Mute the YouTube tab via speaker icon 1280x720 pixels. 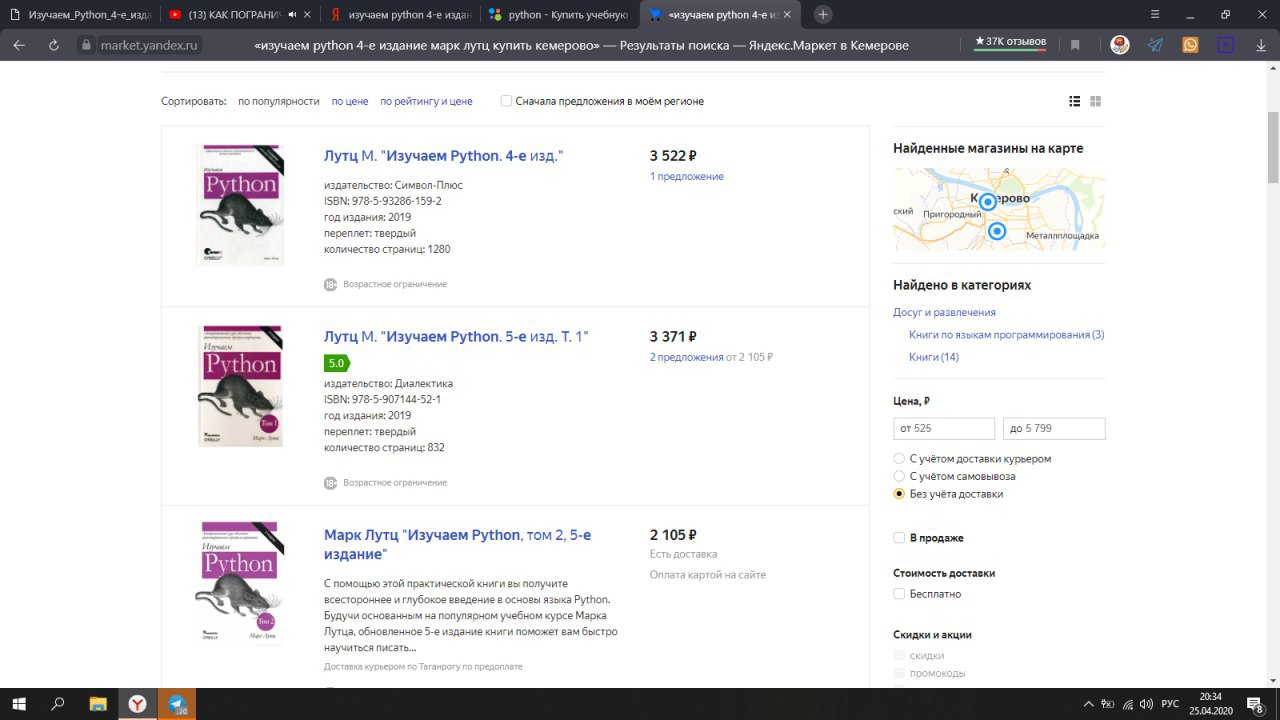[x=293, y=15]
